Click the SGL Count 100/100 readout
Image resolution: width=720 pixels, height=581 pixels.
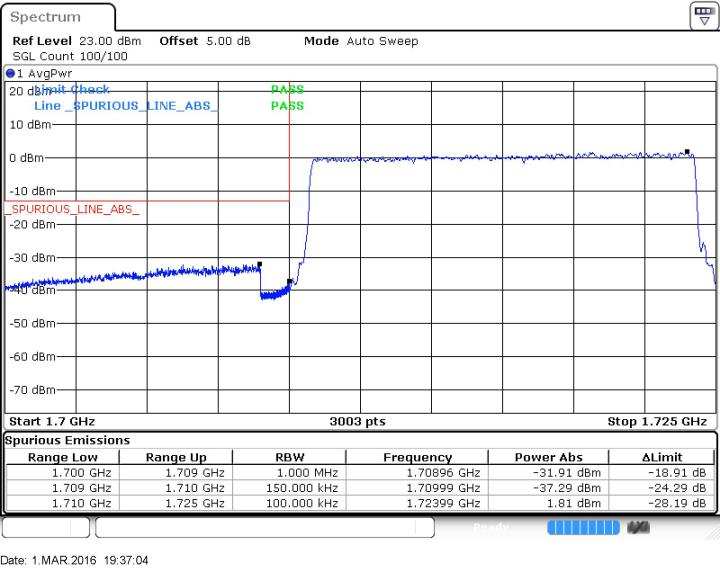click(70, 56)
